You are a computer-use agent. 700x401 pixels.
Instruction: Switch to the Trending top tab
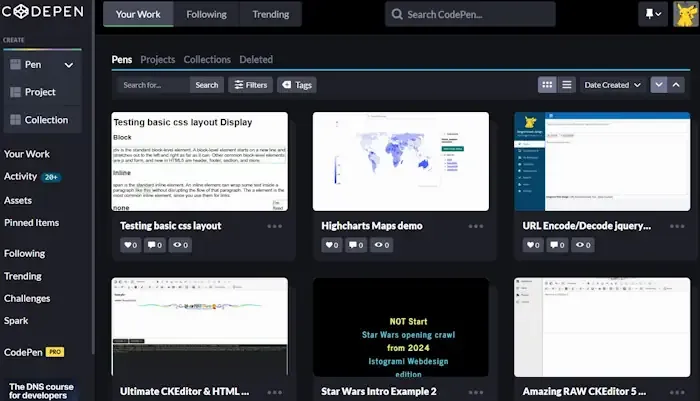(271, 14)
